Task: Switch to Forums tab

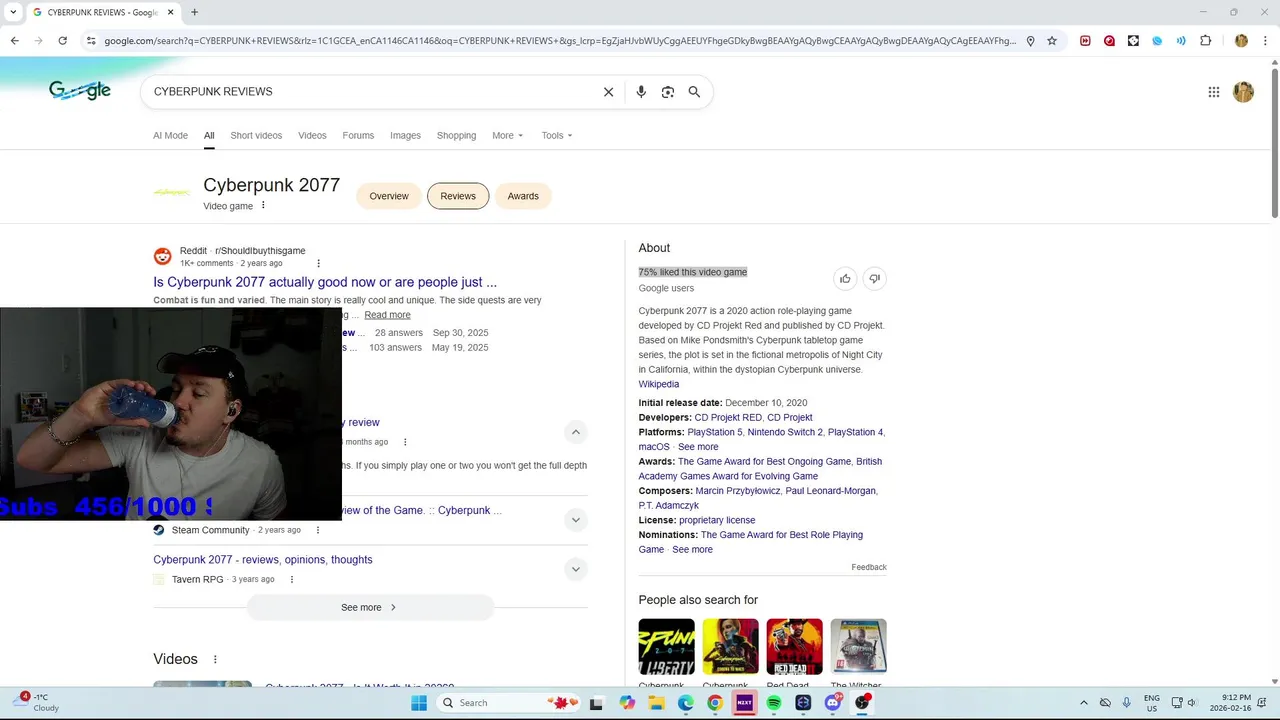Action: coord(358,136)
